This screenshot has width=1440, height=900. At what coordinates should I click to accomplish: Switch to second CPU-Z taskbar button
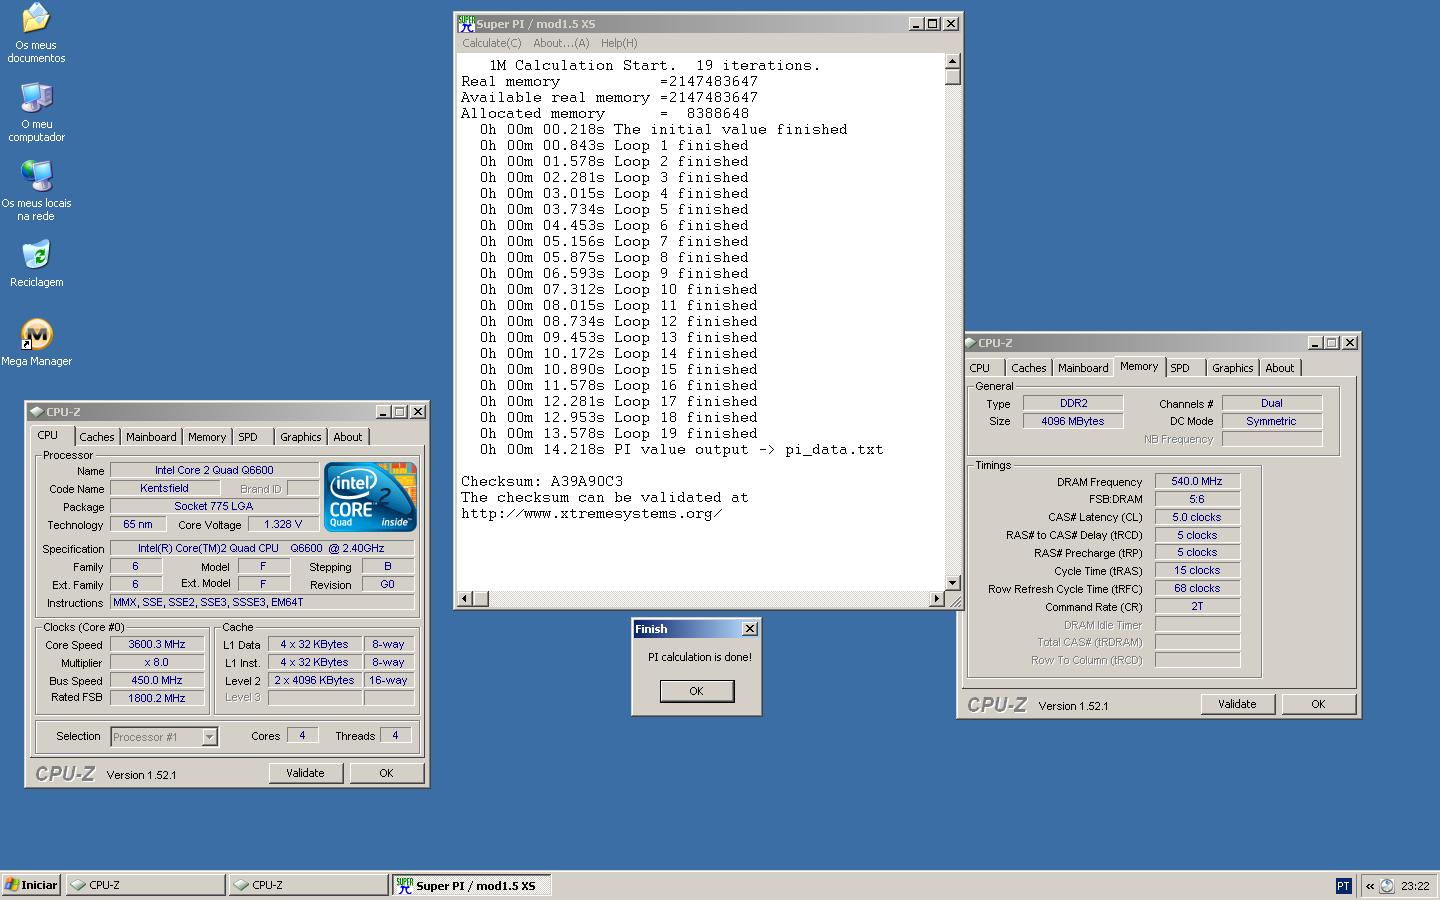(309, 885)
